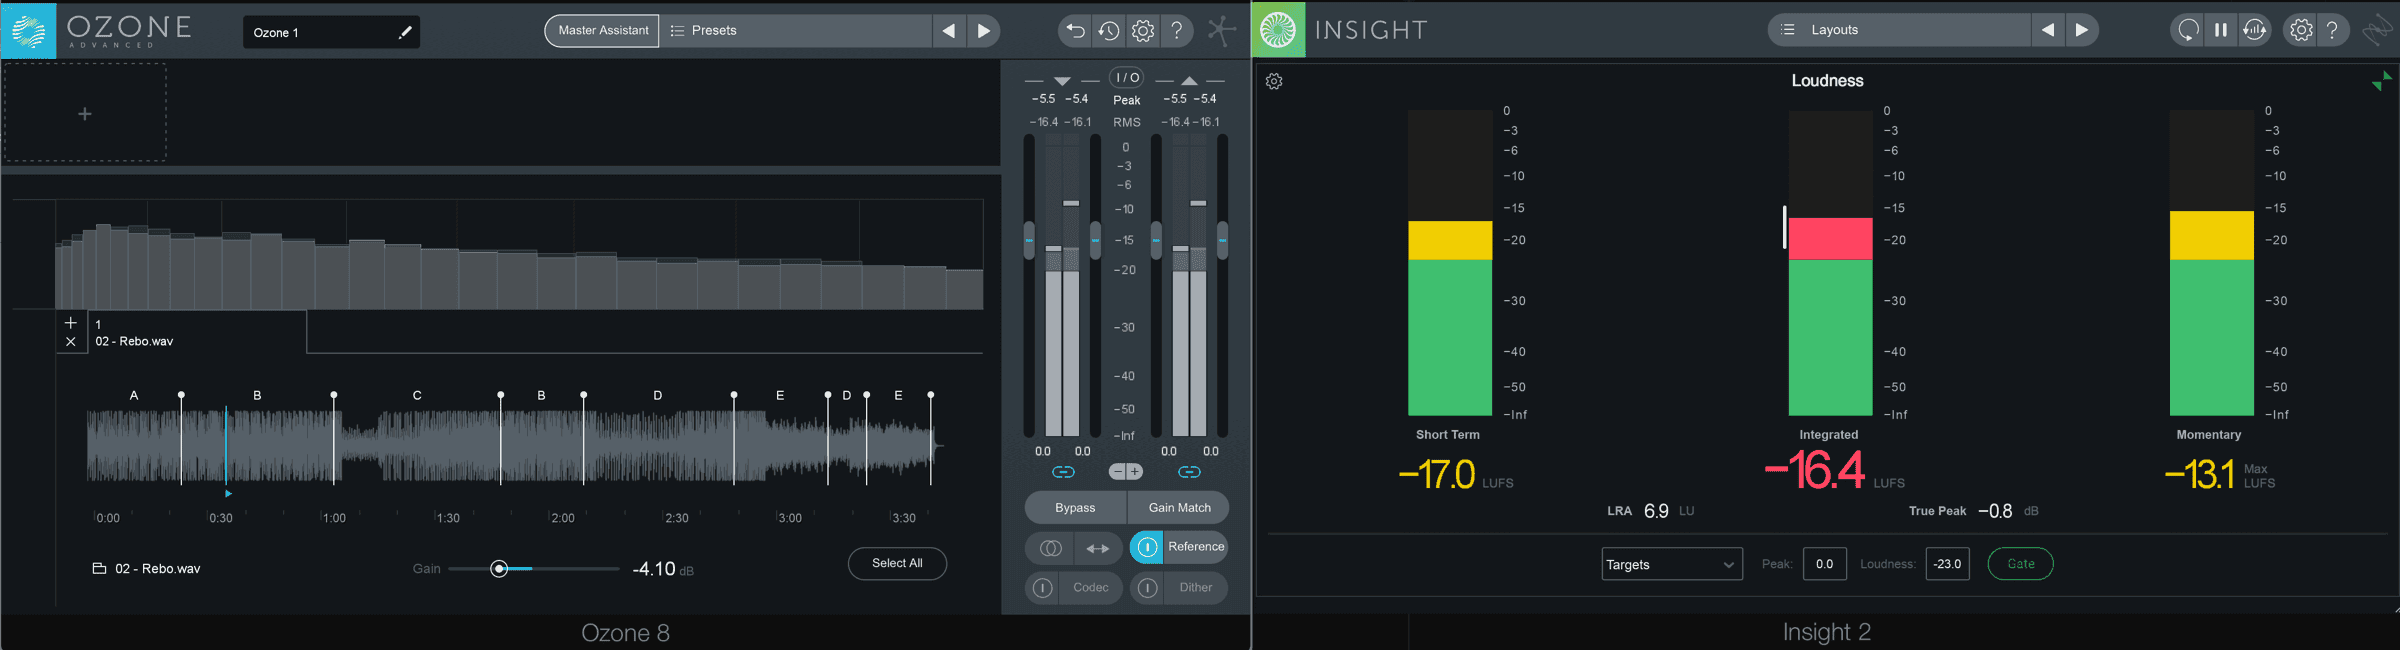Click output meter up-triangle threshold marker
Image resolution: width=2400 pixels, height=650 pixels.
pyautogui.click(x=1189, y=80)
